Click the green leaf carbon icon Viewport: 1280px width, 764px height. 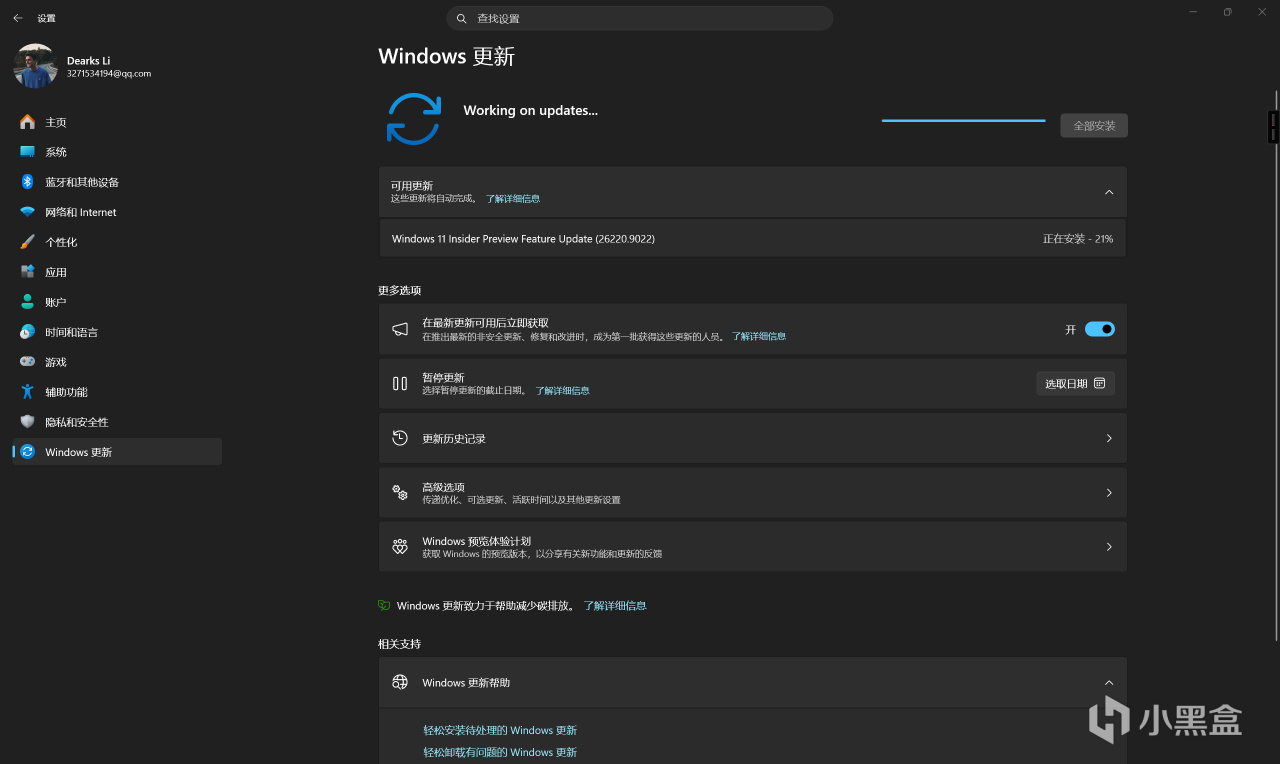[384, 605]
